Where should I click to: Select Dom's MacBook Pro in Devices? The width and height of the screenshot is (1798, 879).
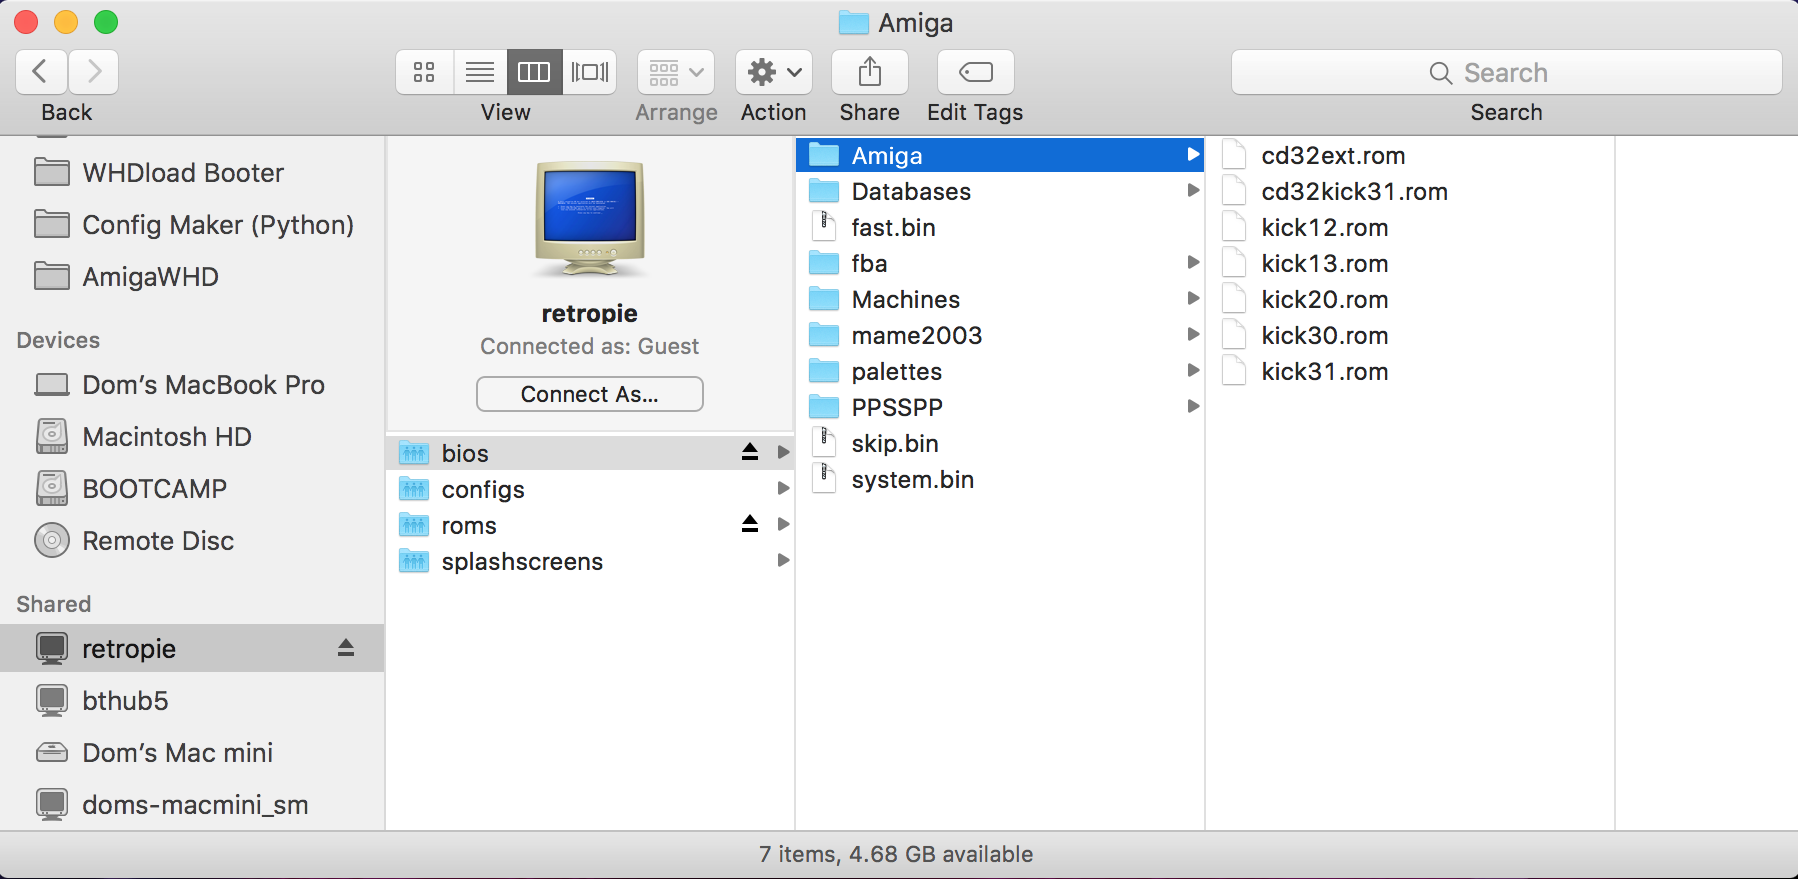click(192, 385)
